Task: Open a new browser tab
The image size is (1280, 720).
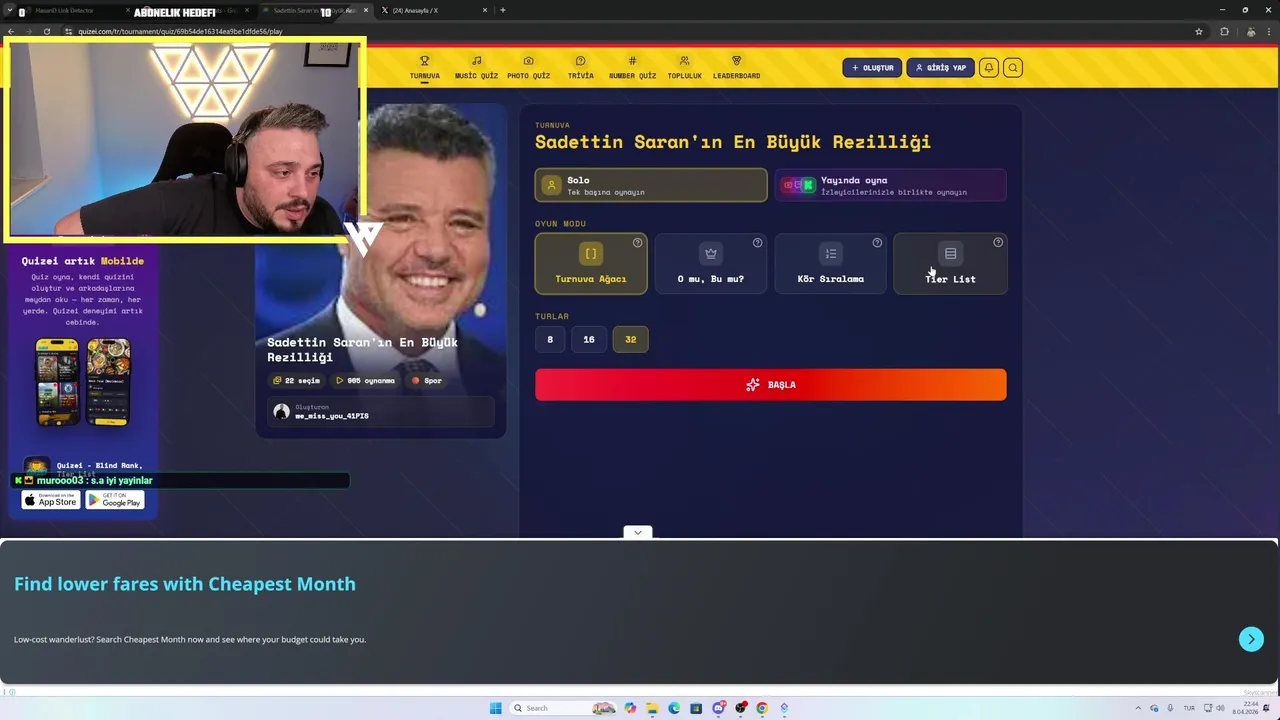Action: coord(502,10)
